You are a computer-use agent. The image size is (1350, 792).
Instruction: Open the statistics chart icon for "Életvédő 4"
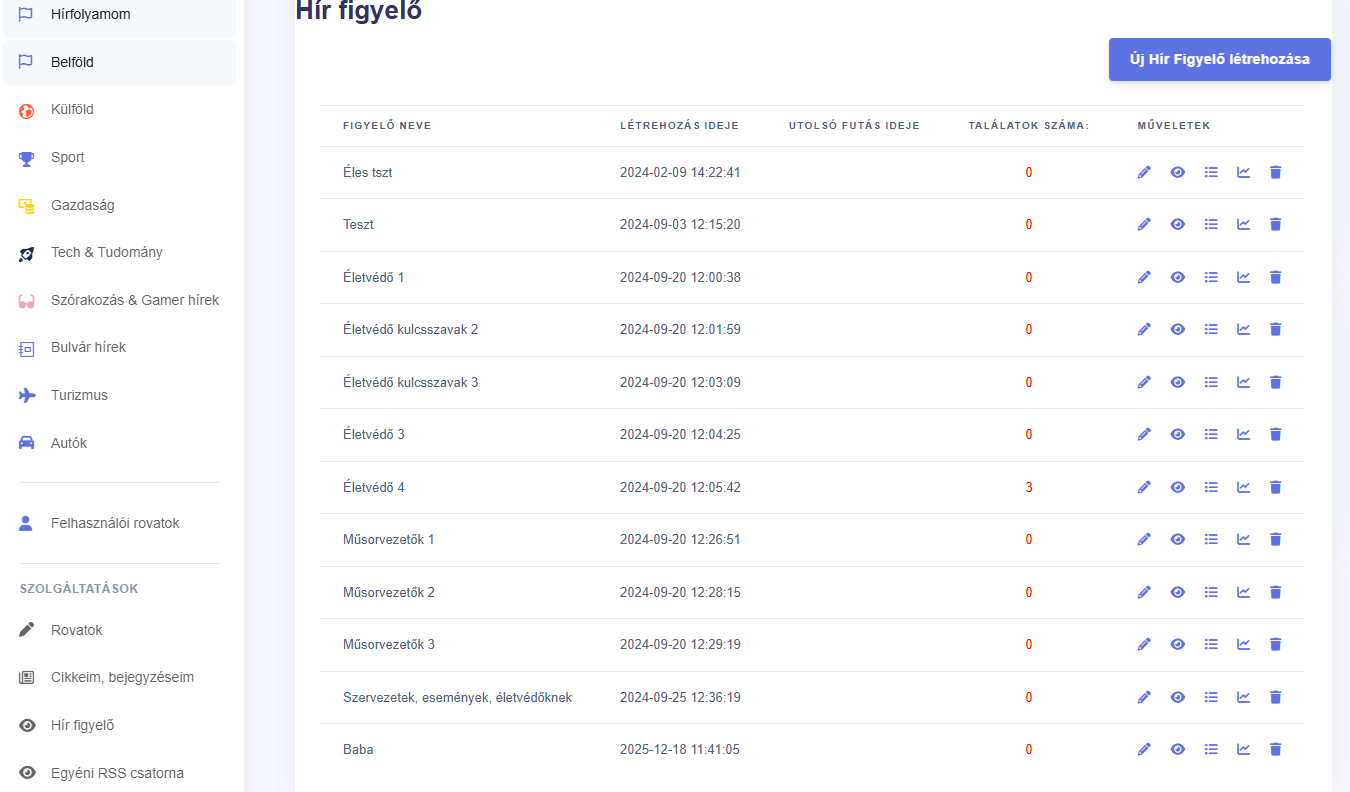pyautogui.click(x=1243, y=487)
